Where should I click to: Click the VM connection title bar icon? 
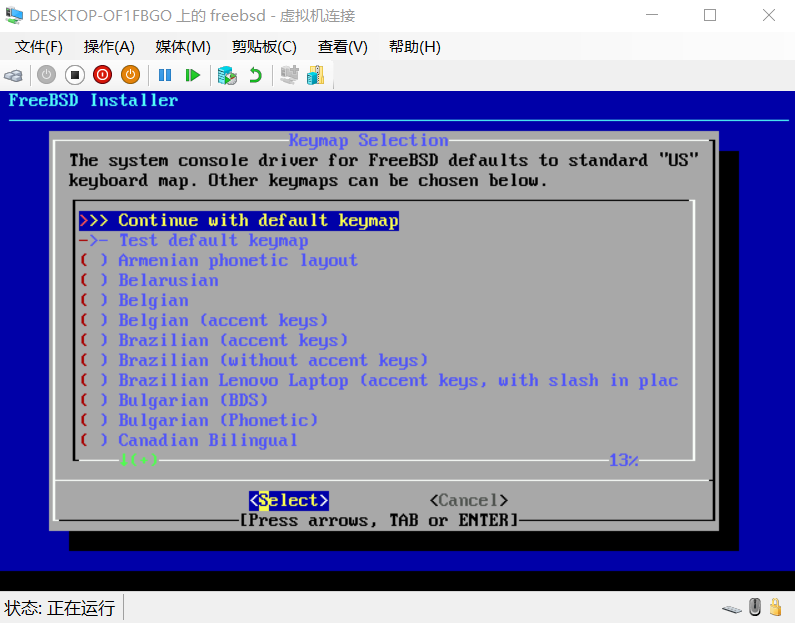coord(14,15)
